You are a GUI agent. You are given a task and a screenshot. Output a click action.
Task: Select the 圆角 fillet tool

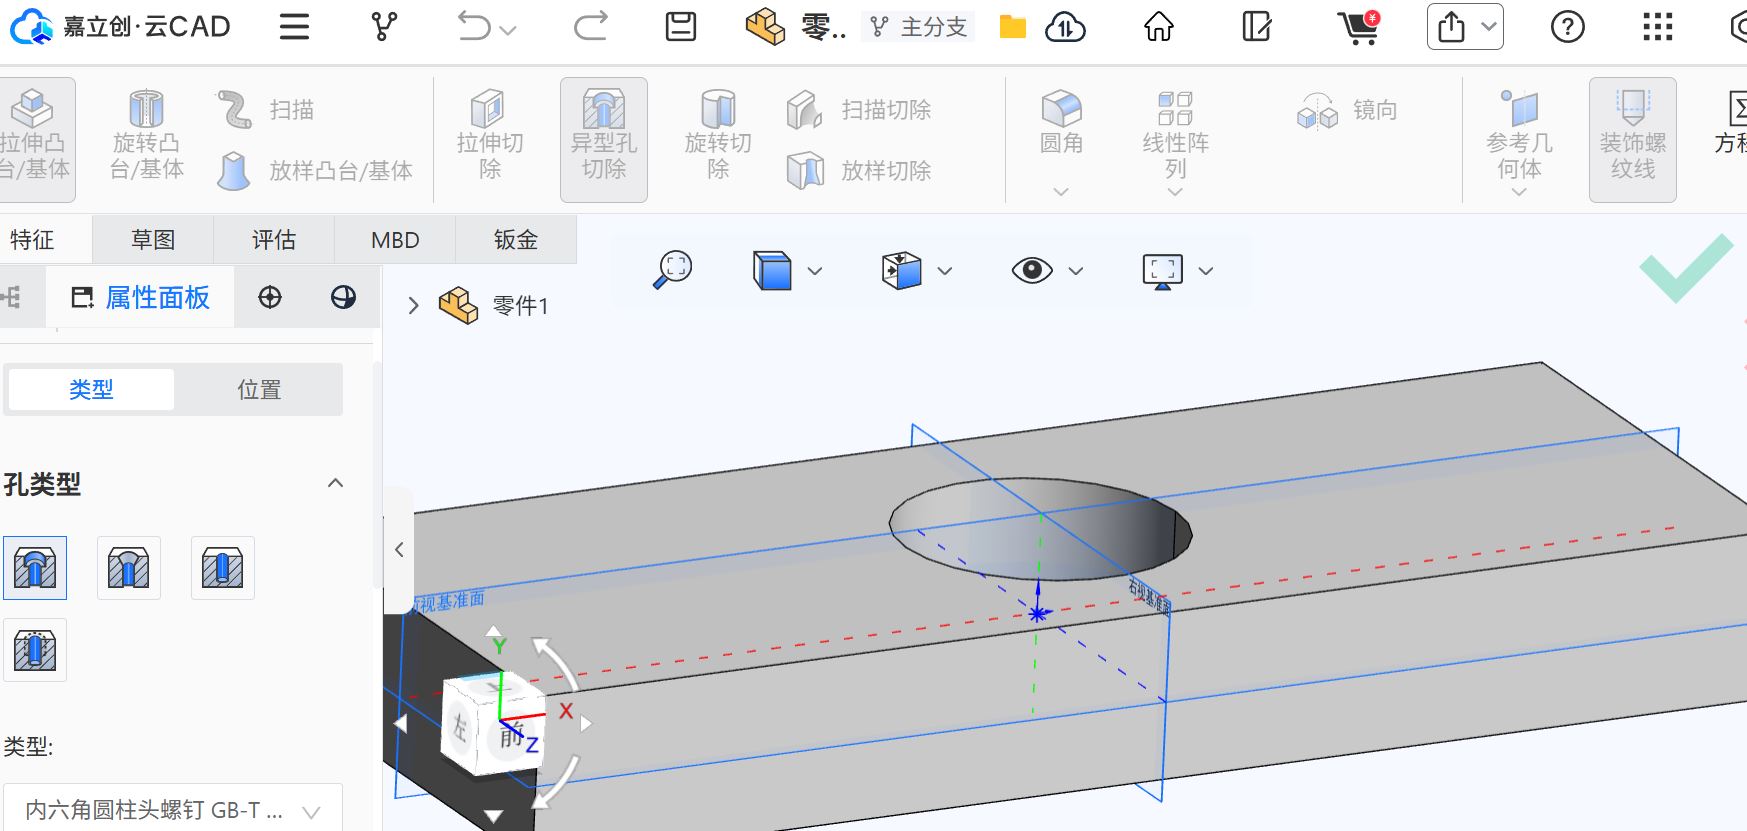[1061, 125]
